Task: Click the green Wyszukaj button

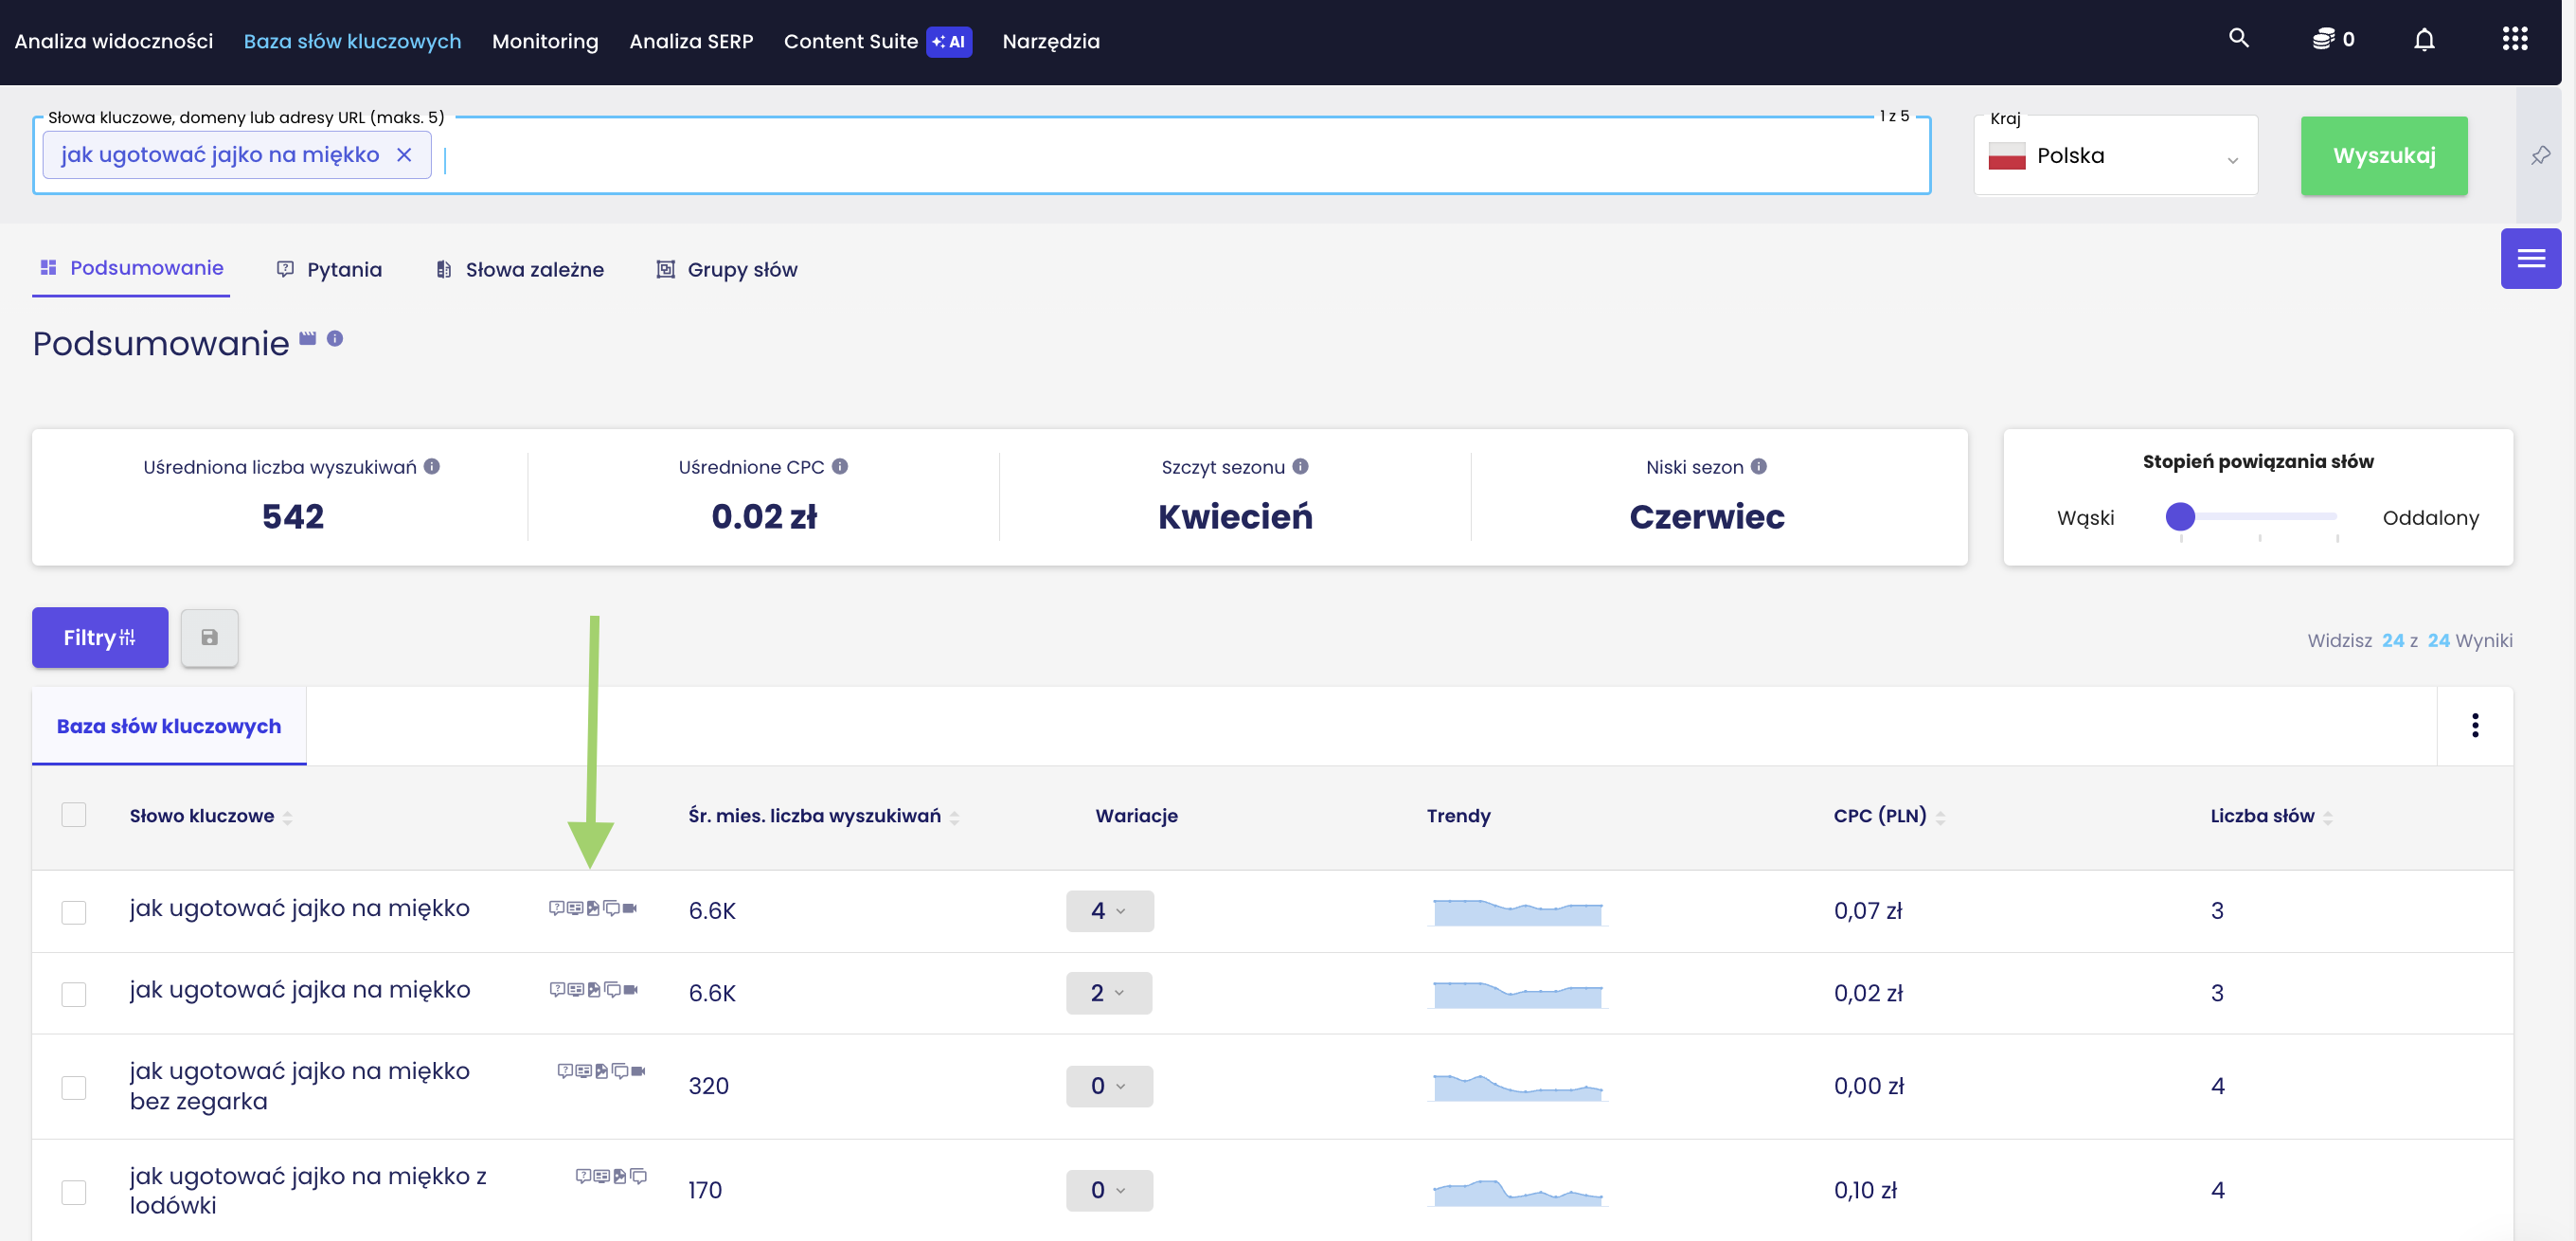Action: point(2383,156)
